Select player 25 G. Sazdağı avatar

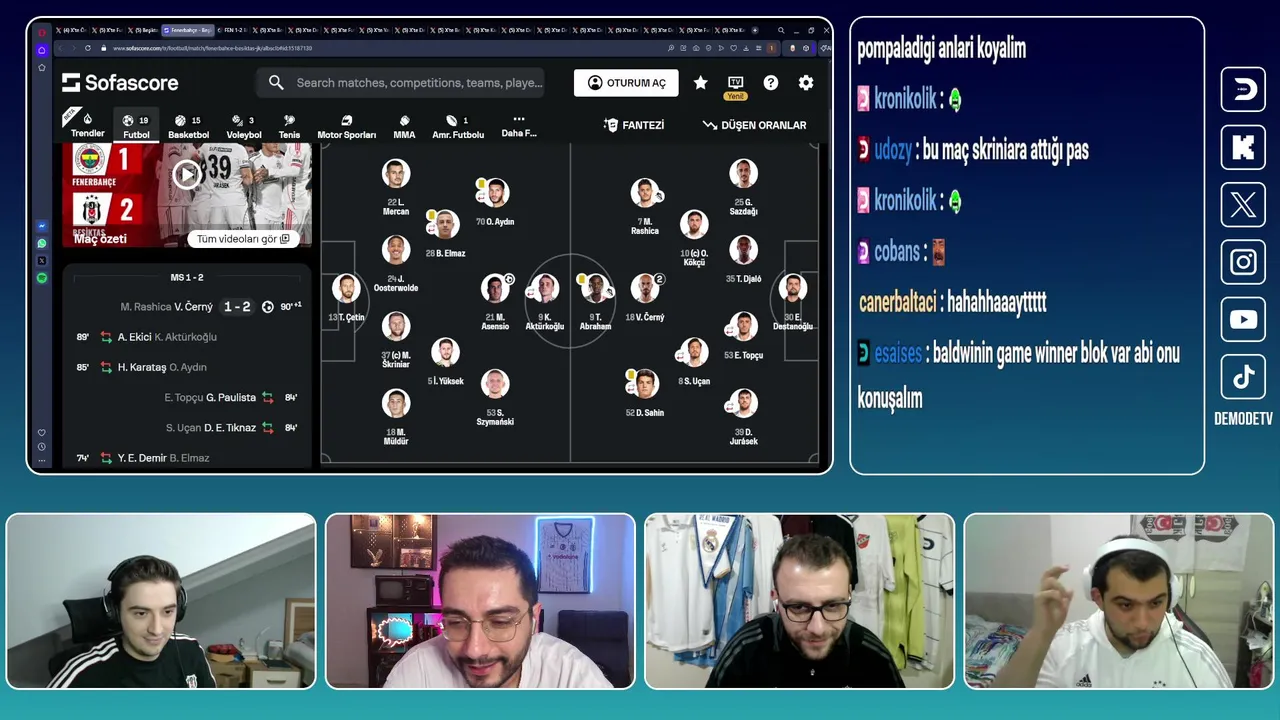(x=743, y=174)
